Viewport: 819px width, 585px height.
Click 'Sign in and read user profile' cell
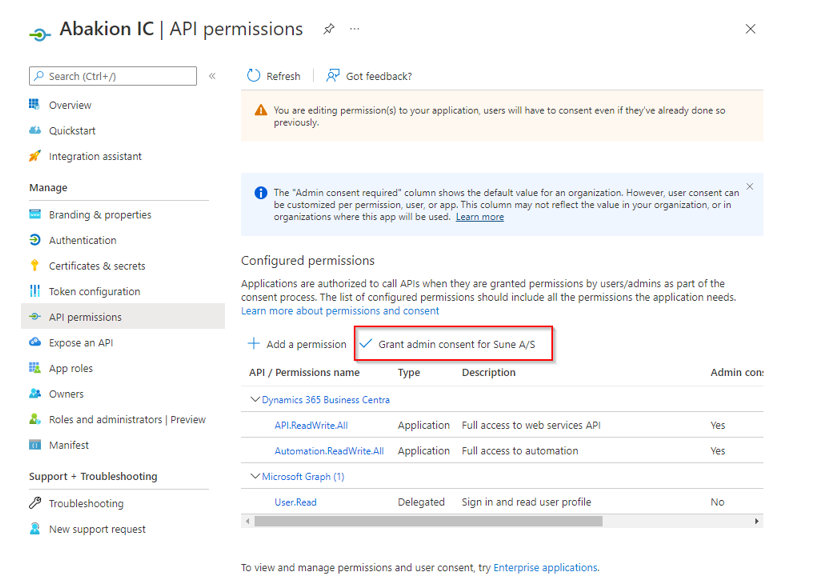point(526,502)
